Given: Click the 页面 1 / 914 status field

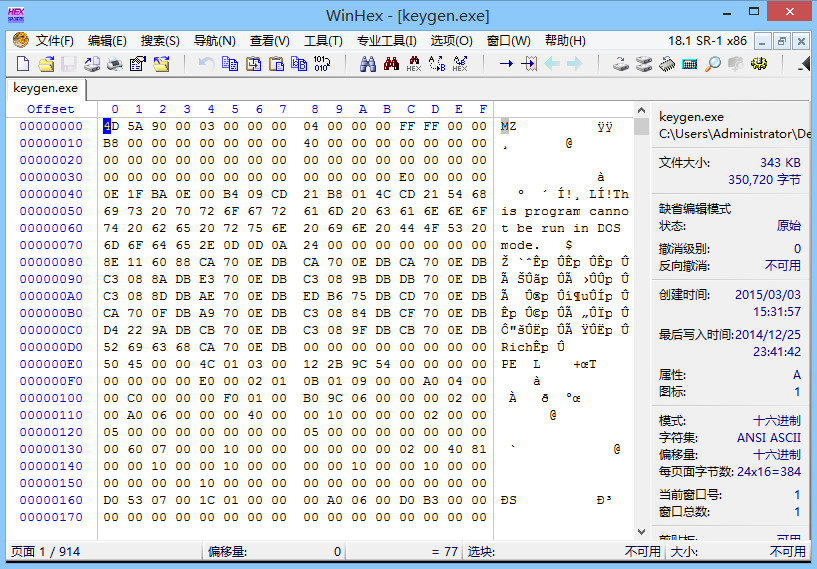Looking at the screenshot, I should click(x=103, y=551).
